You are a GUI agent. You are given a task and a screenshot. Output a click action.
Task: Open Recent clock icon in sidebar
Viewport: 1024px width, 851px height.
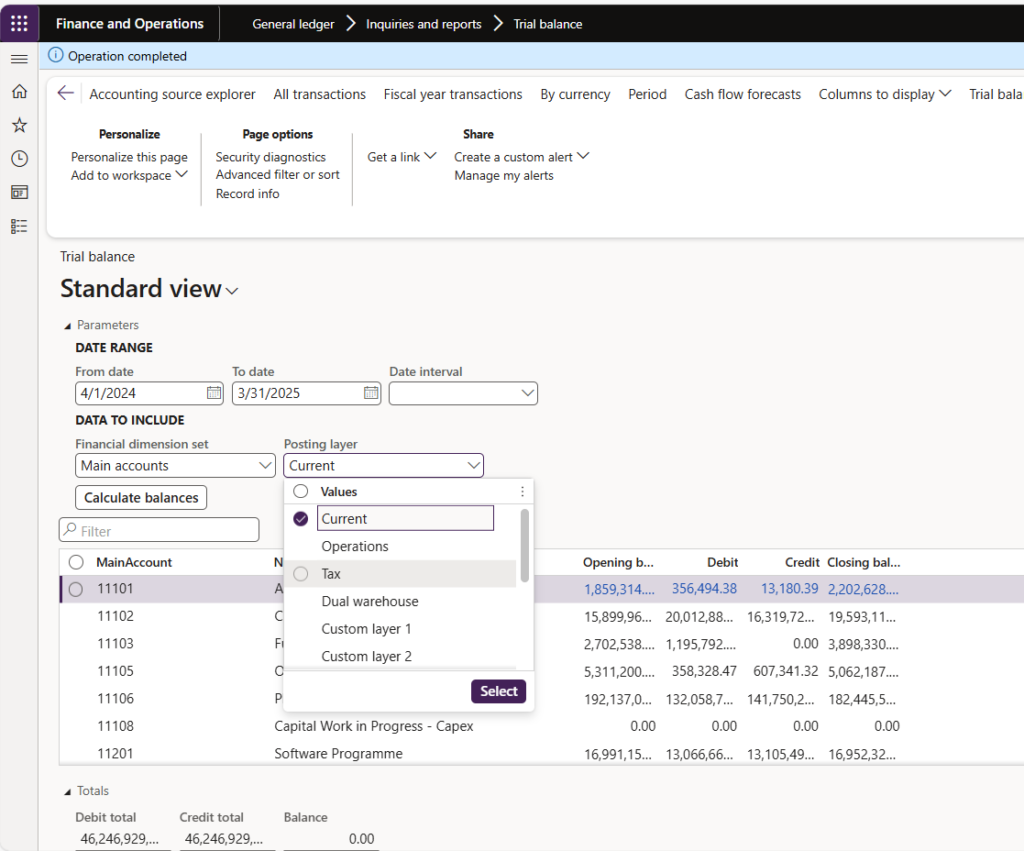coord(19,159)
